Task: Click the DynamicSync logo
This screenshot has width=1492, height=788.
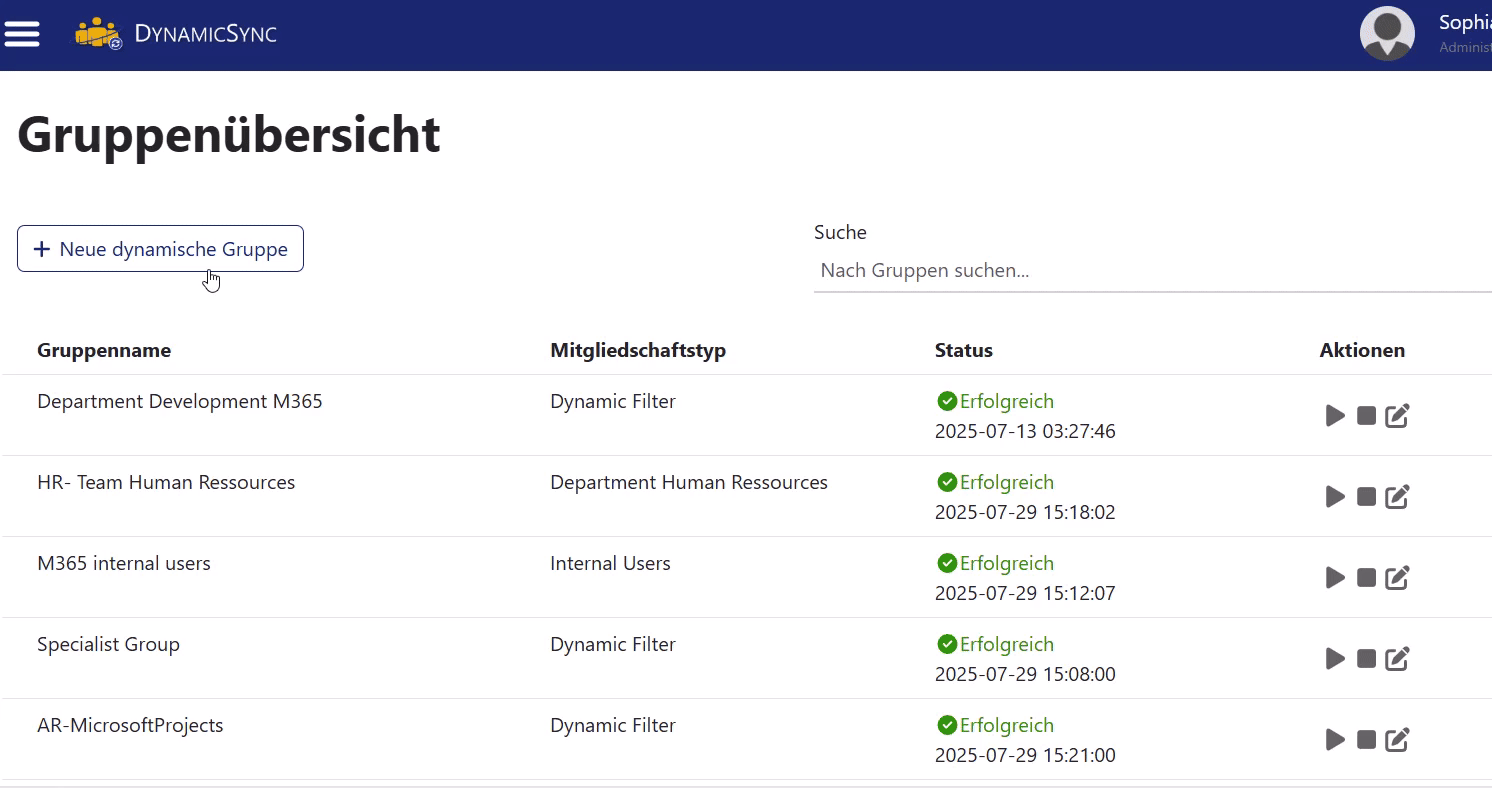Action: (x=176, y=33)
